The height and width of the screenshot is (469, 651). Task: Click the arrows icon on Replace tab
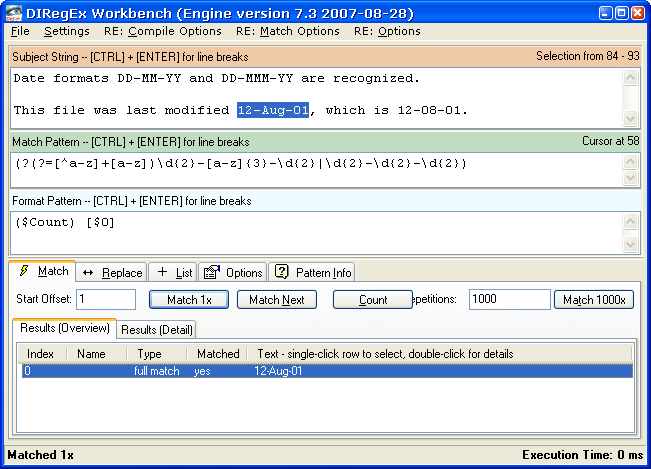pyautogui.click(x=87, y=272)
